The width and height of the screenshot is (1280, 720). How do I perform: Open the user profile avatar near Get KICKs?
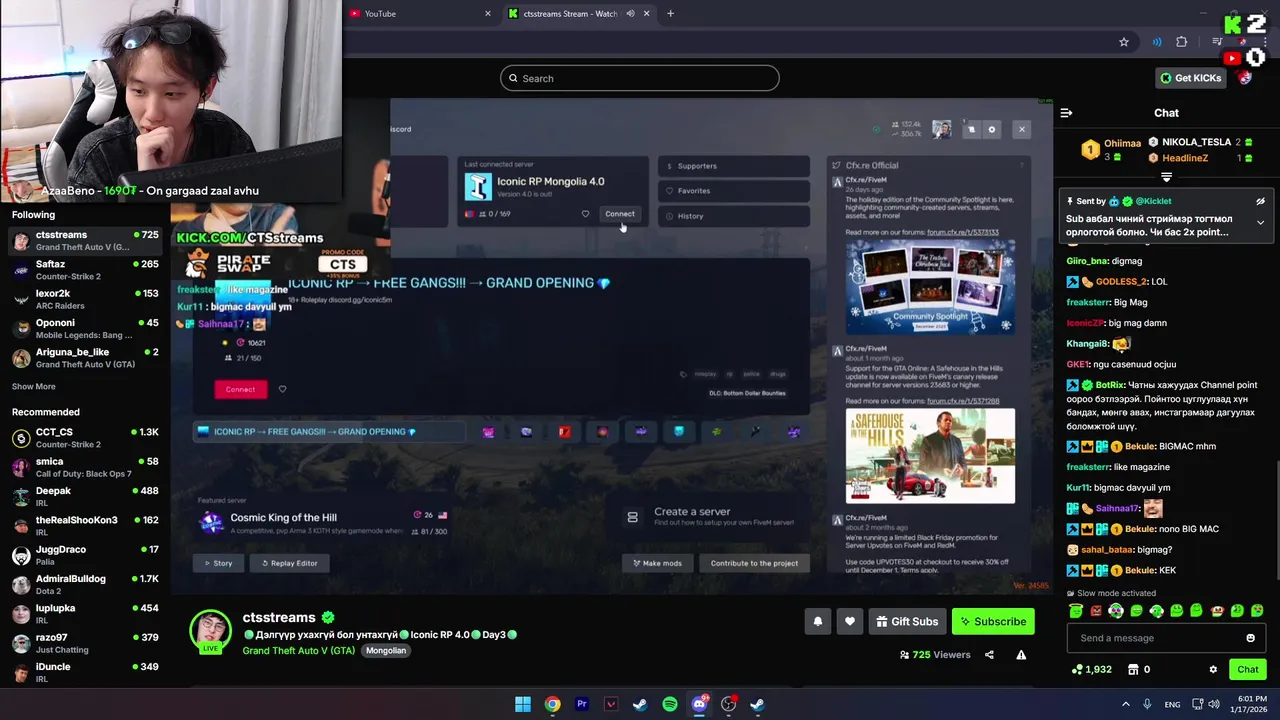pyautogui.click(x=1245, y=78)
